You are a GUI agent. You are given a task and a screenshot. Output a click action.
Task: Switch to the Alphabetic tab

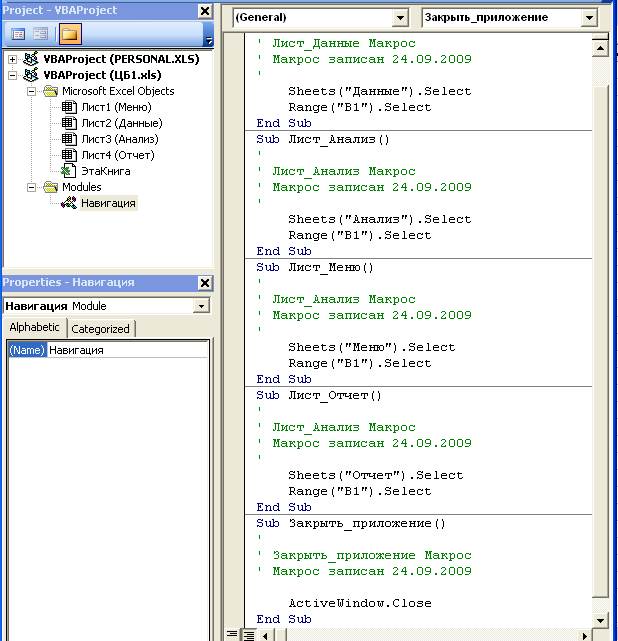pos(34,327)
